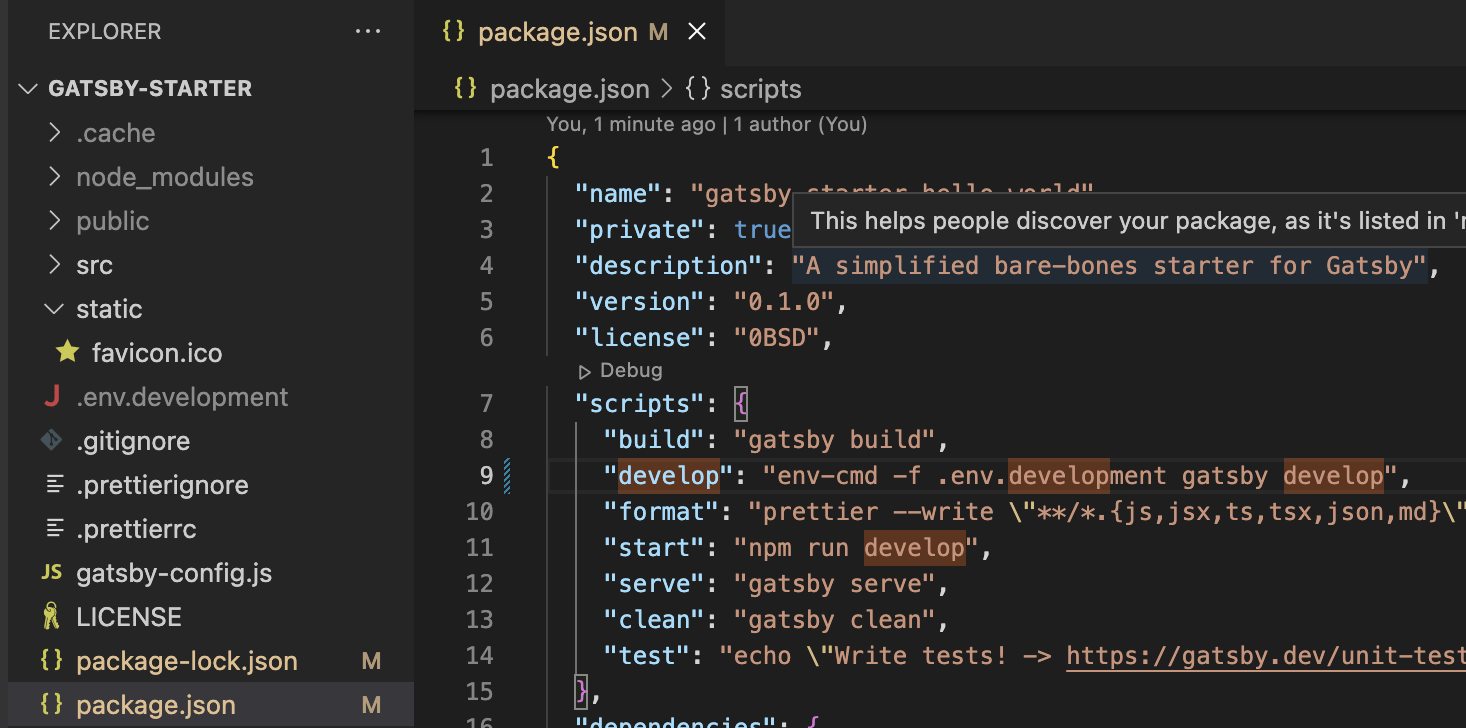
Task: Click the key icon beside LICENSE
Action: point(51,616)
